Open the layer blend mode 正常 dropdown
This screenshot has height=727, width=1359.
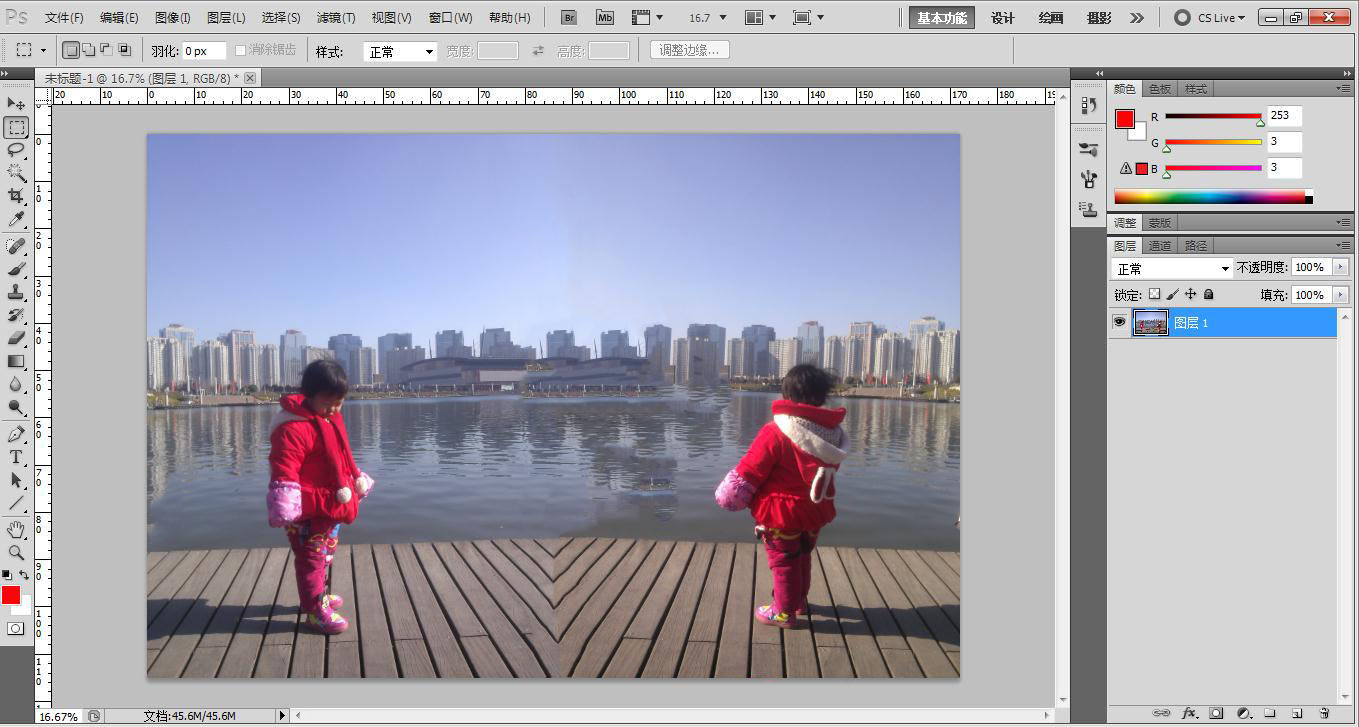pyautogui.click(x=1172, y=269)
